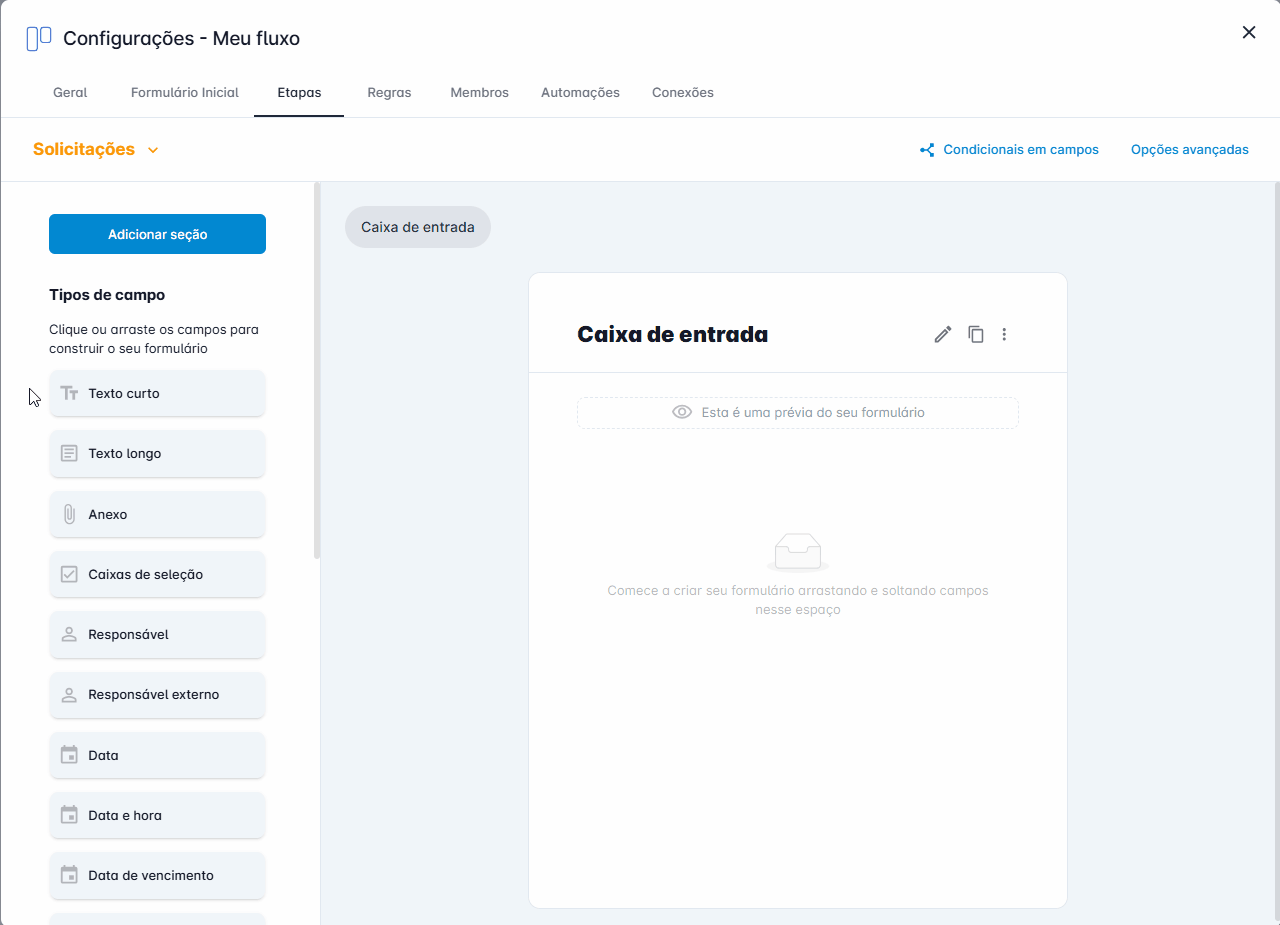Image resolution: width=1280 pixels, height=925 pixels.
Task: Edit section title with pencil icon
Action: pyautogui.click(x=943, y=335)
